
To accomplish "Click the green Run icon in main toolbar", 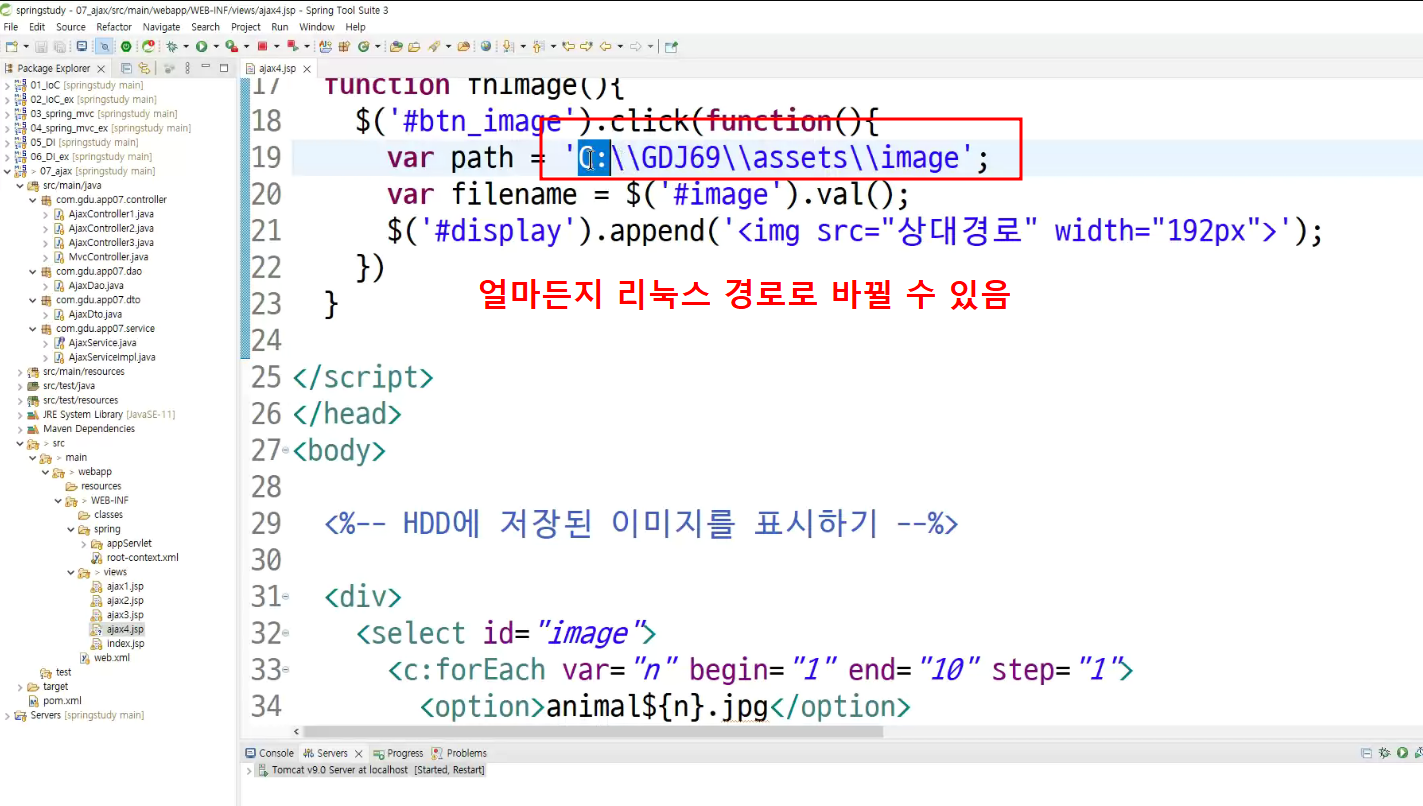I will pyautogui.click(x=201, y=46).
